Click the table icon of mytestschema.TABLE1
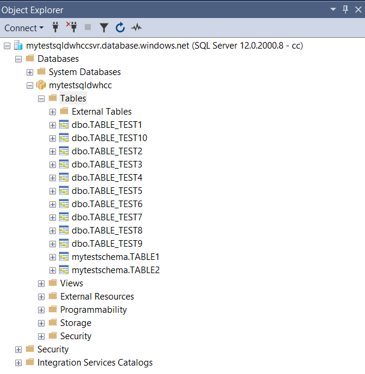 [x=64, y=257]
